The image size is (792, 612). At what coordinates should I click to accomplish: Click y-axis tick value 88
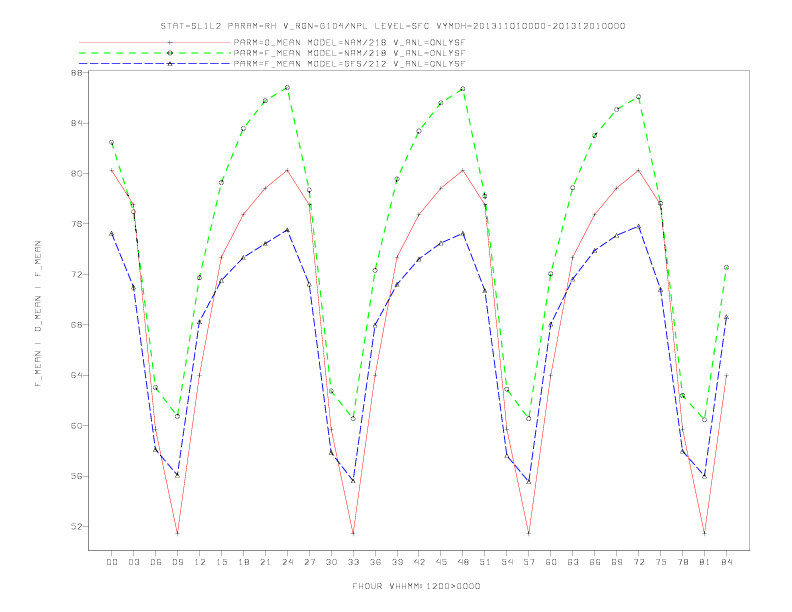[x=76, y=73]
